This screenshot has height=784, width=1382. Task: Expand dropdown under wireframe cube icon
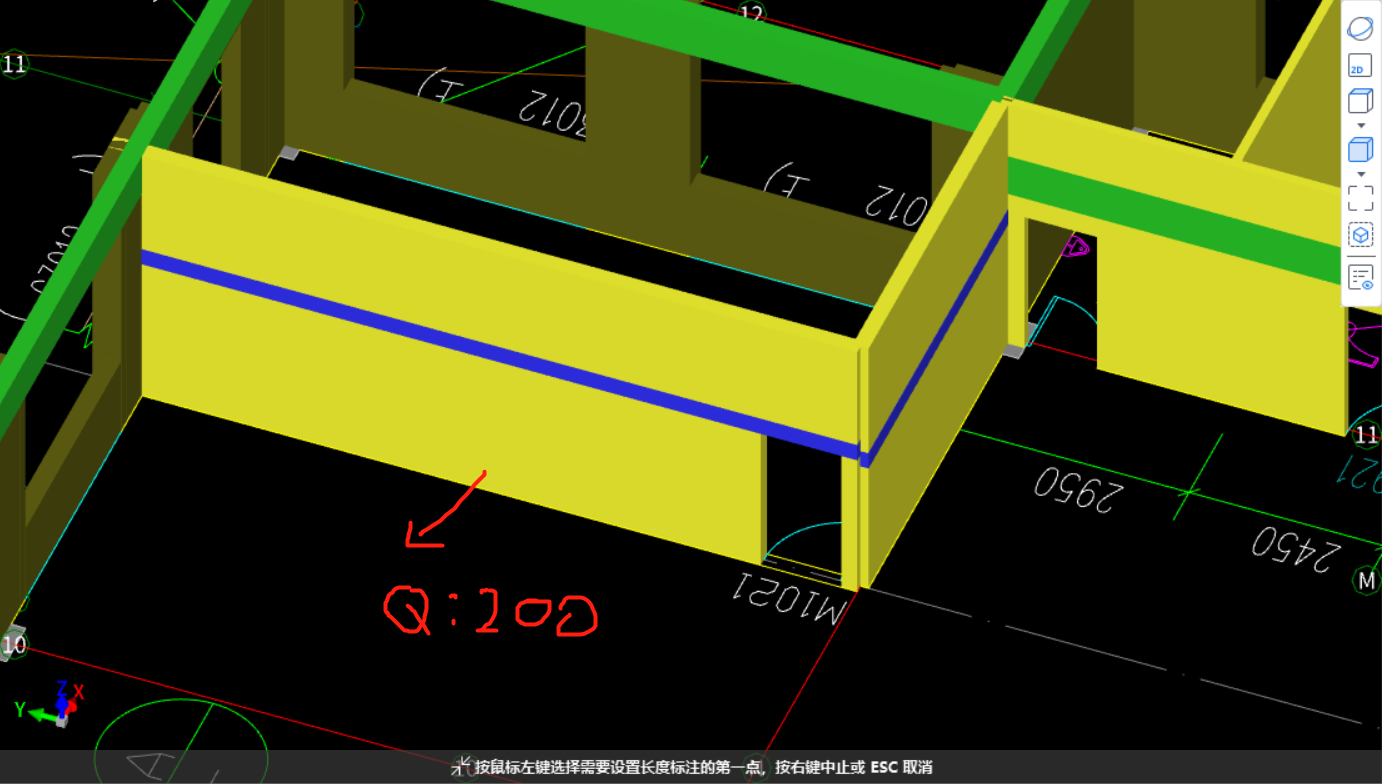(1360, 125)
